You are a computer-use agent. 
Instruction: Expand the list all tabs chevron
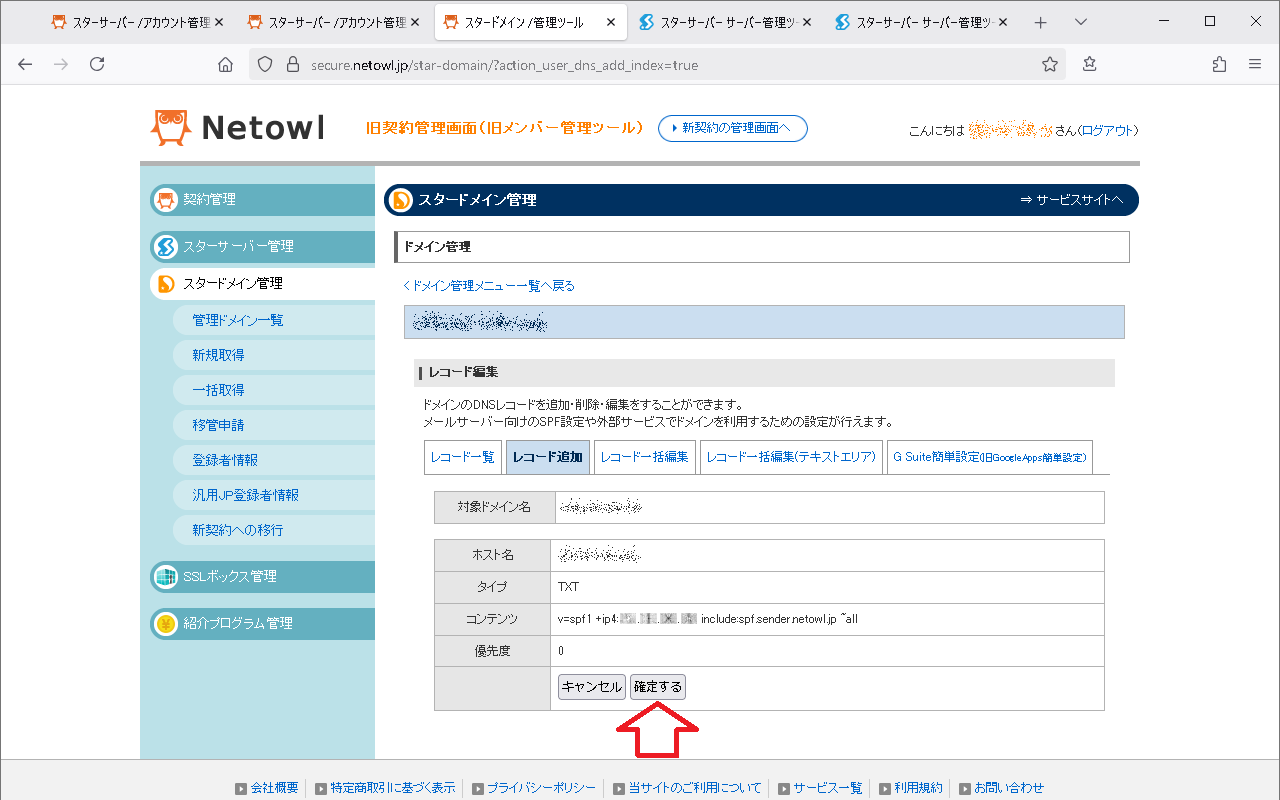point(1081,22)
